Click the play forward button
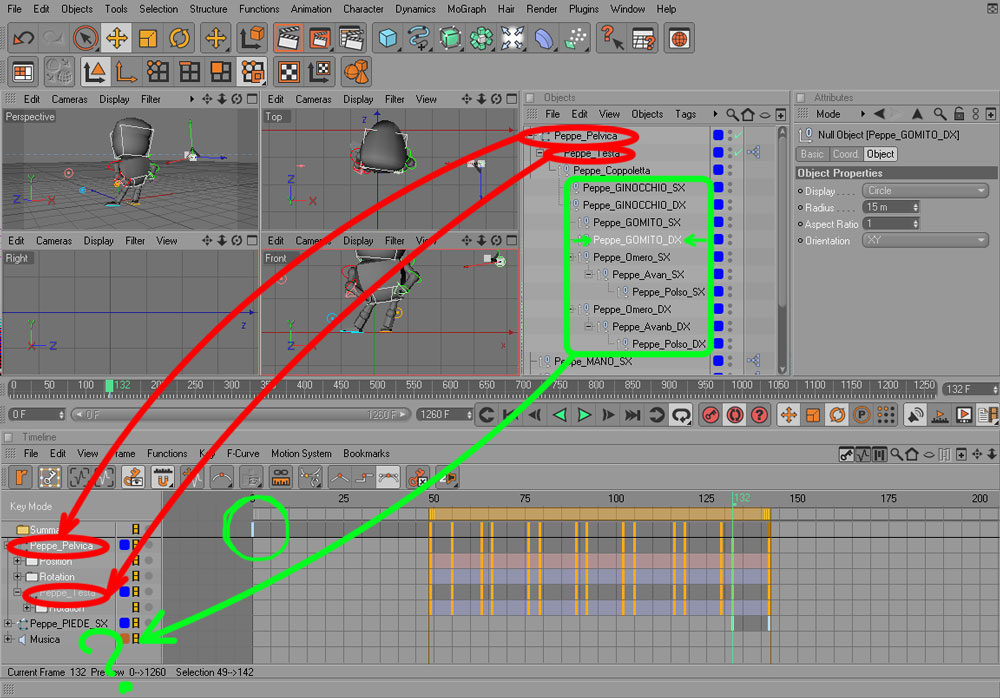This screenshot has height=698, width=1000. (x=584, y=415)
